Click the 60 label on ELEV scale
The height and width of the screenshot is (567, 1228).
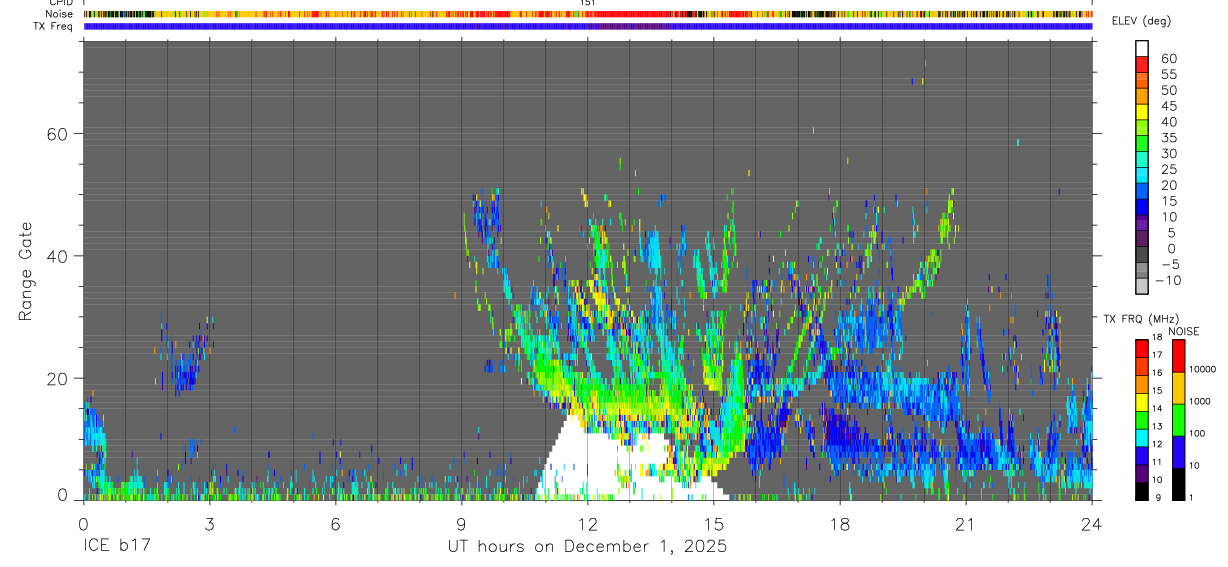[x=1168, y=59]
